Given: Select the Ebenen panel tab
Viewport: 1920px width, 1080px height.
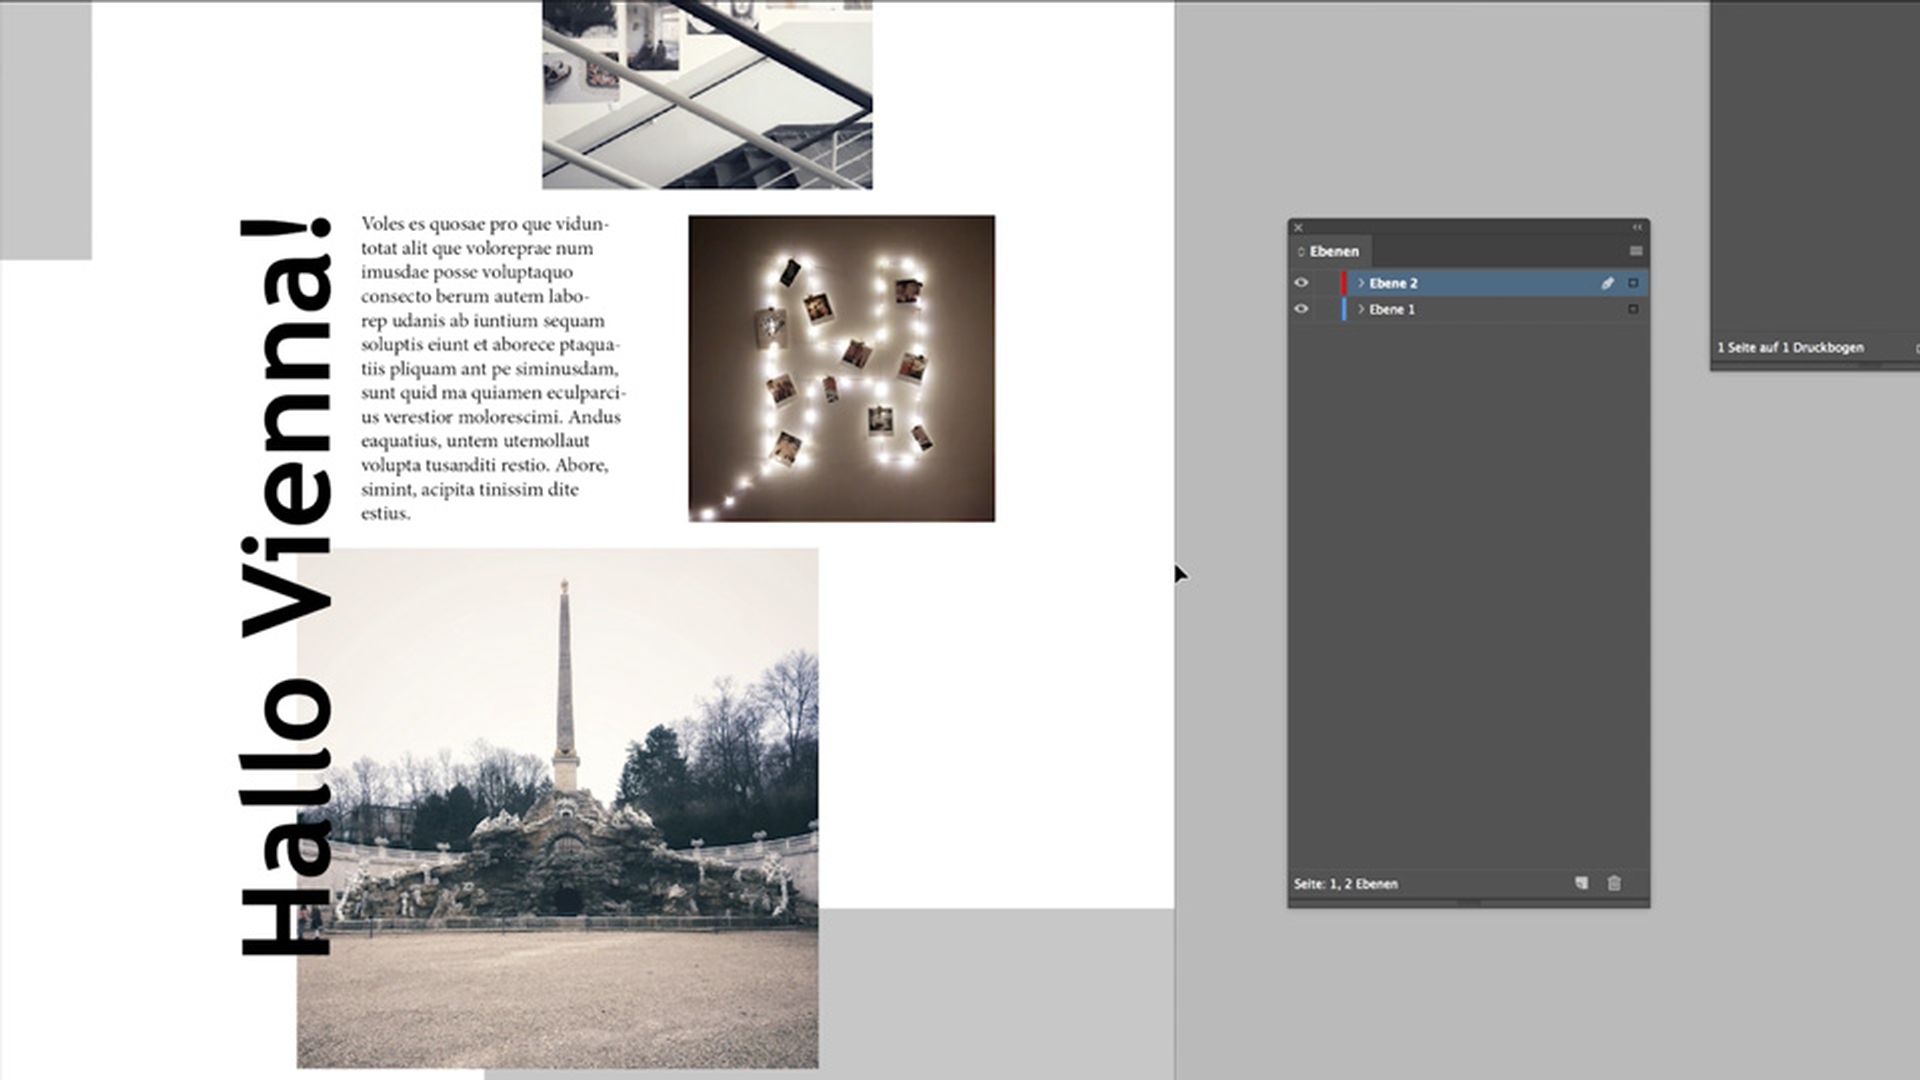Looking at the screenshot, I should (x=1334, y=252).
